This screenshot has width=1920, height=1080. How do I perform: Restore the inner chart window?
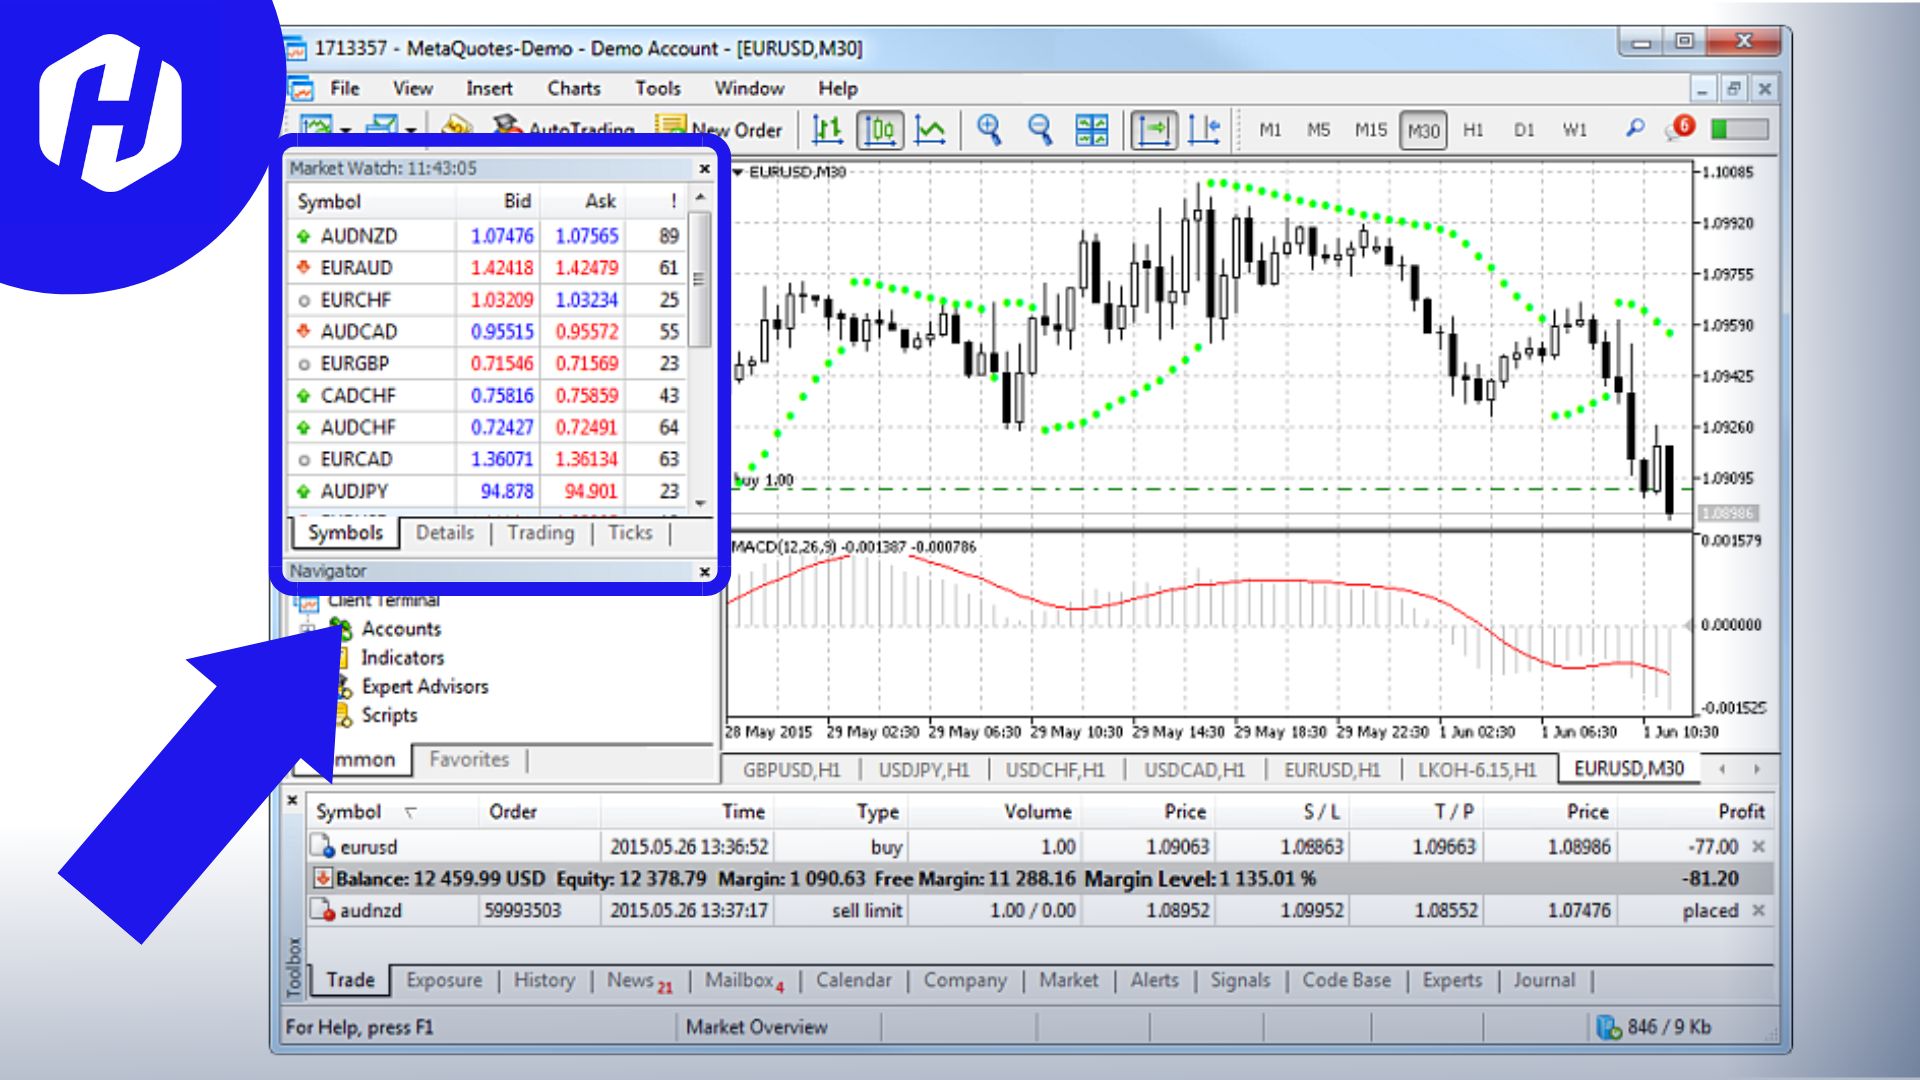click(1734, 89)
